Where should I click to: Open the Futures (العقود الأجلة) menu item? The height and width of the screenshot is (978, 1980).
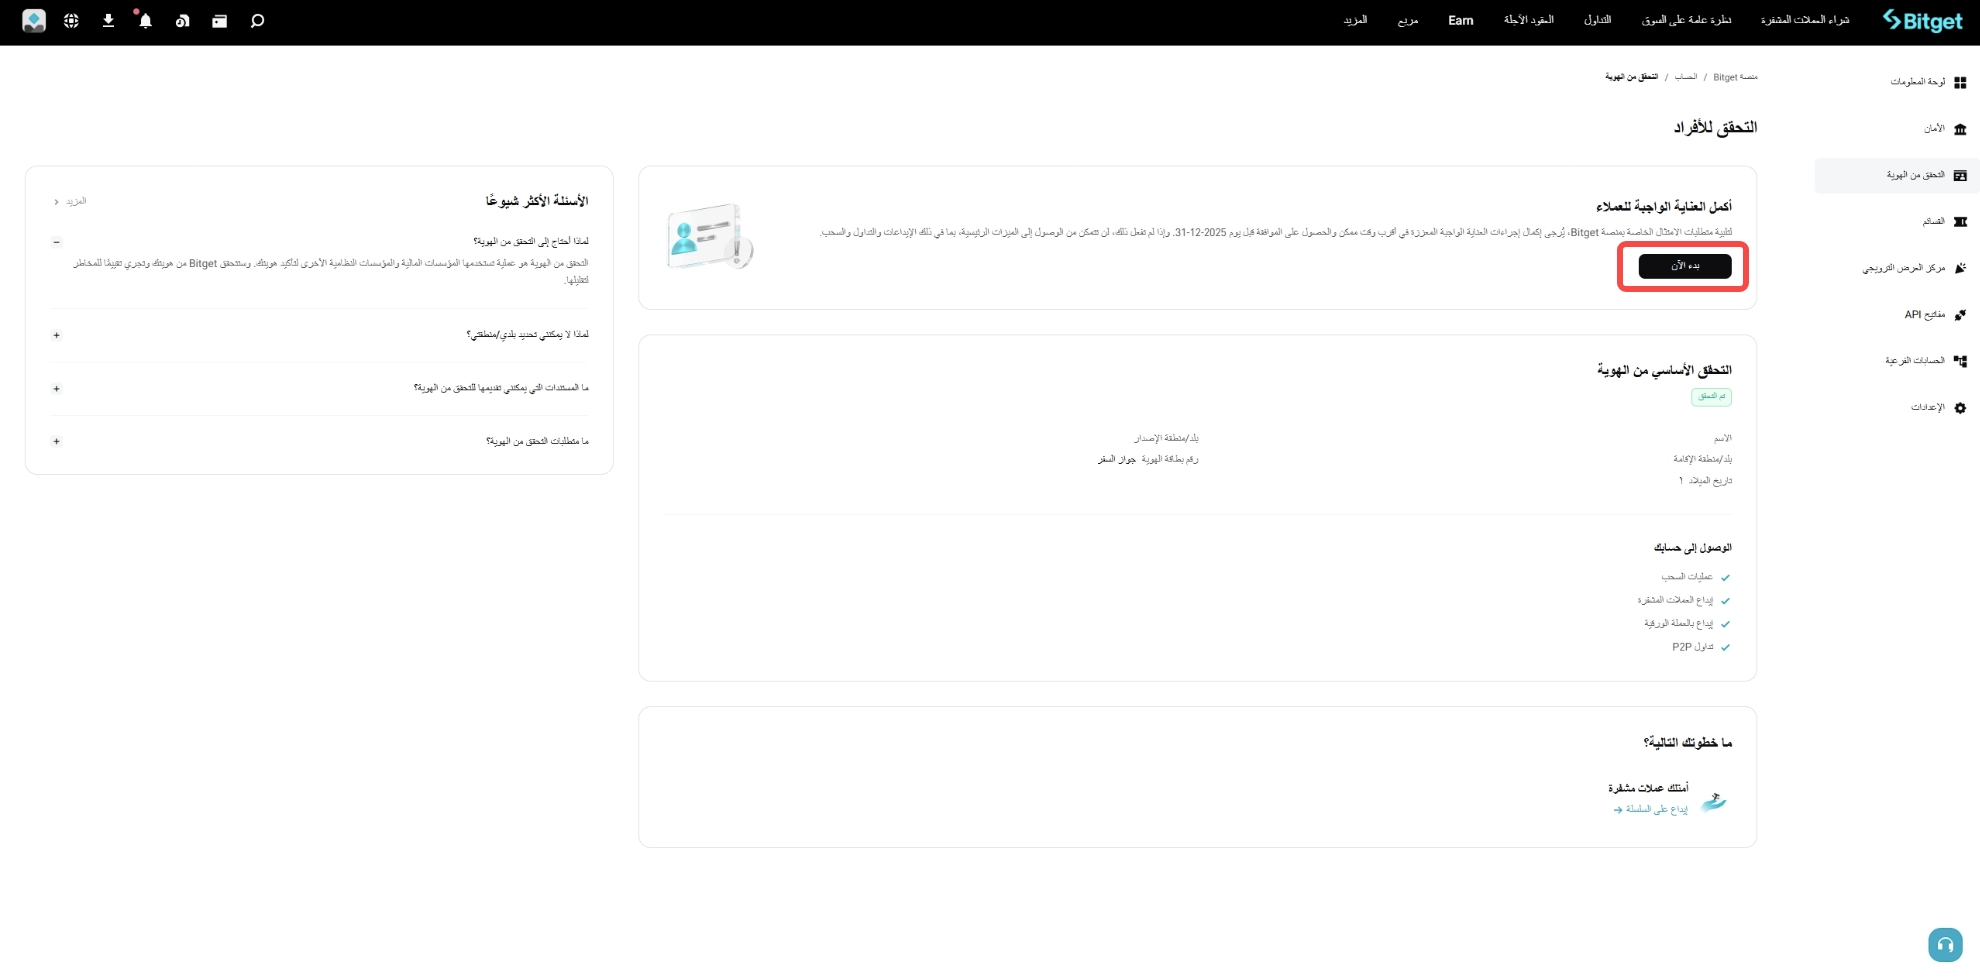(1528, 20)
